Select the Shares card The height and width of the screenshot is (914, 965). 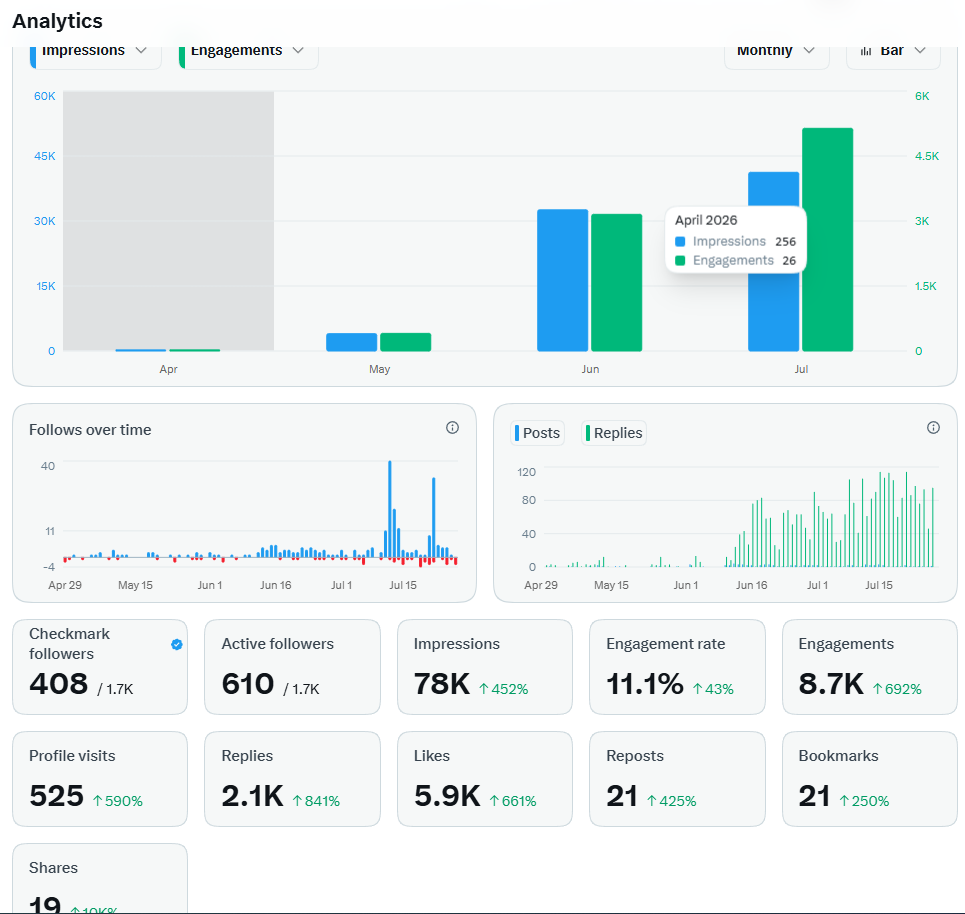click(x=100, y=879)
